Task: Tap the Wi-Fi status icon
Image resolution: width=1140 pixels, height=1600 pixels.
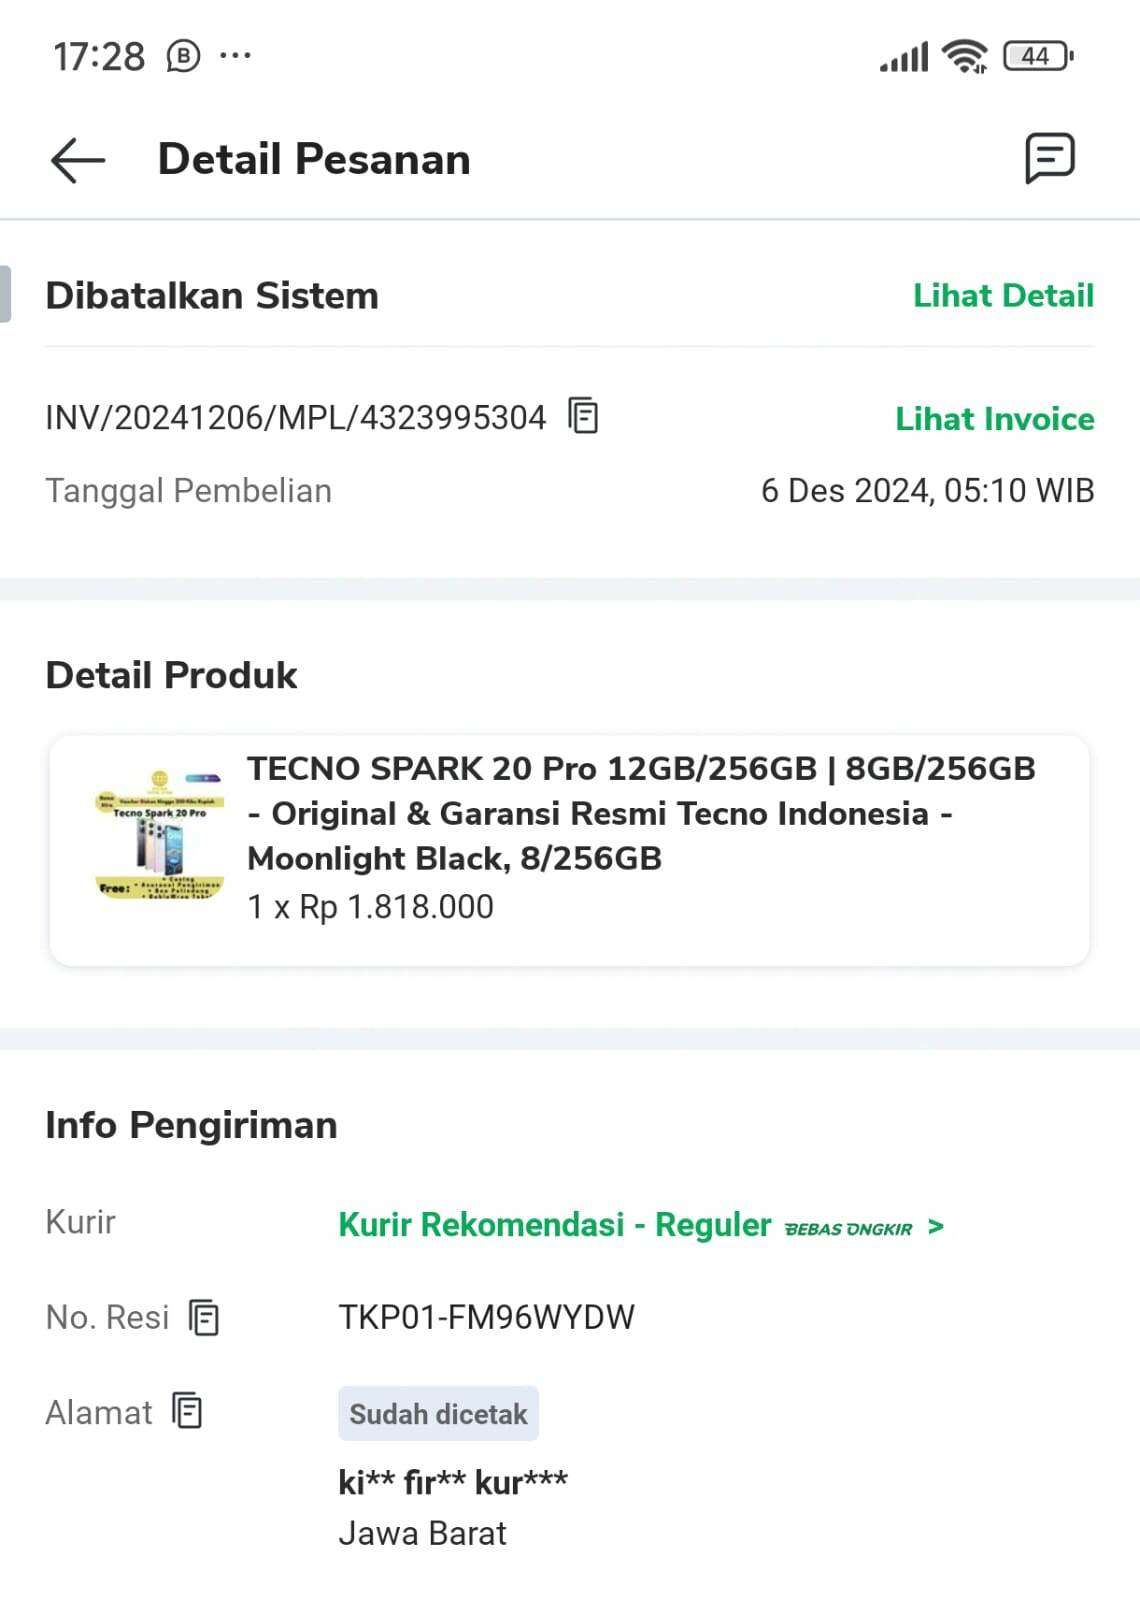Action: pos(965,56)
